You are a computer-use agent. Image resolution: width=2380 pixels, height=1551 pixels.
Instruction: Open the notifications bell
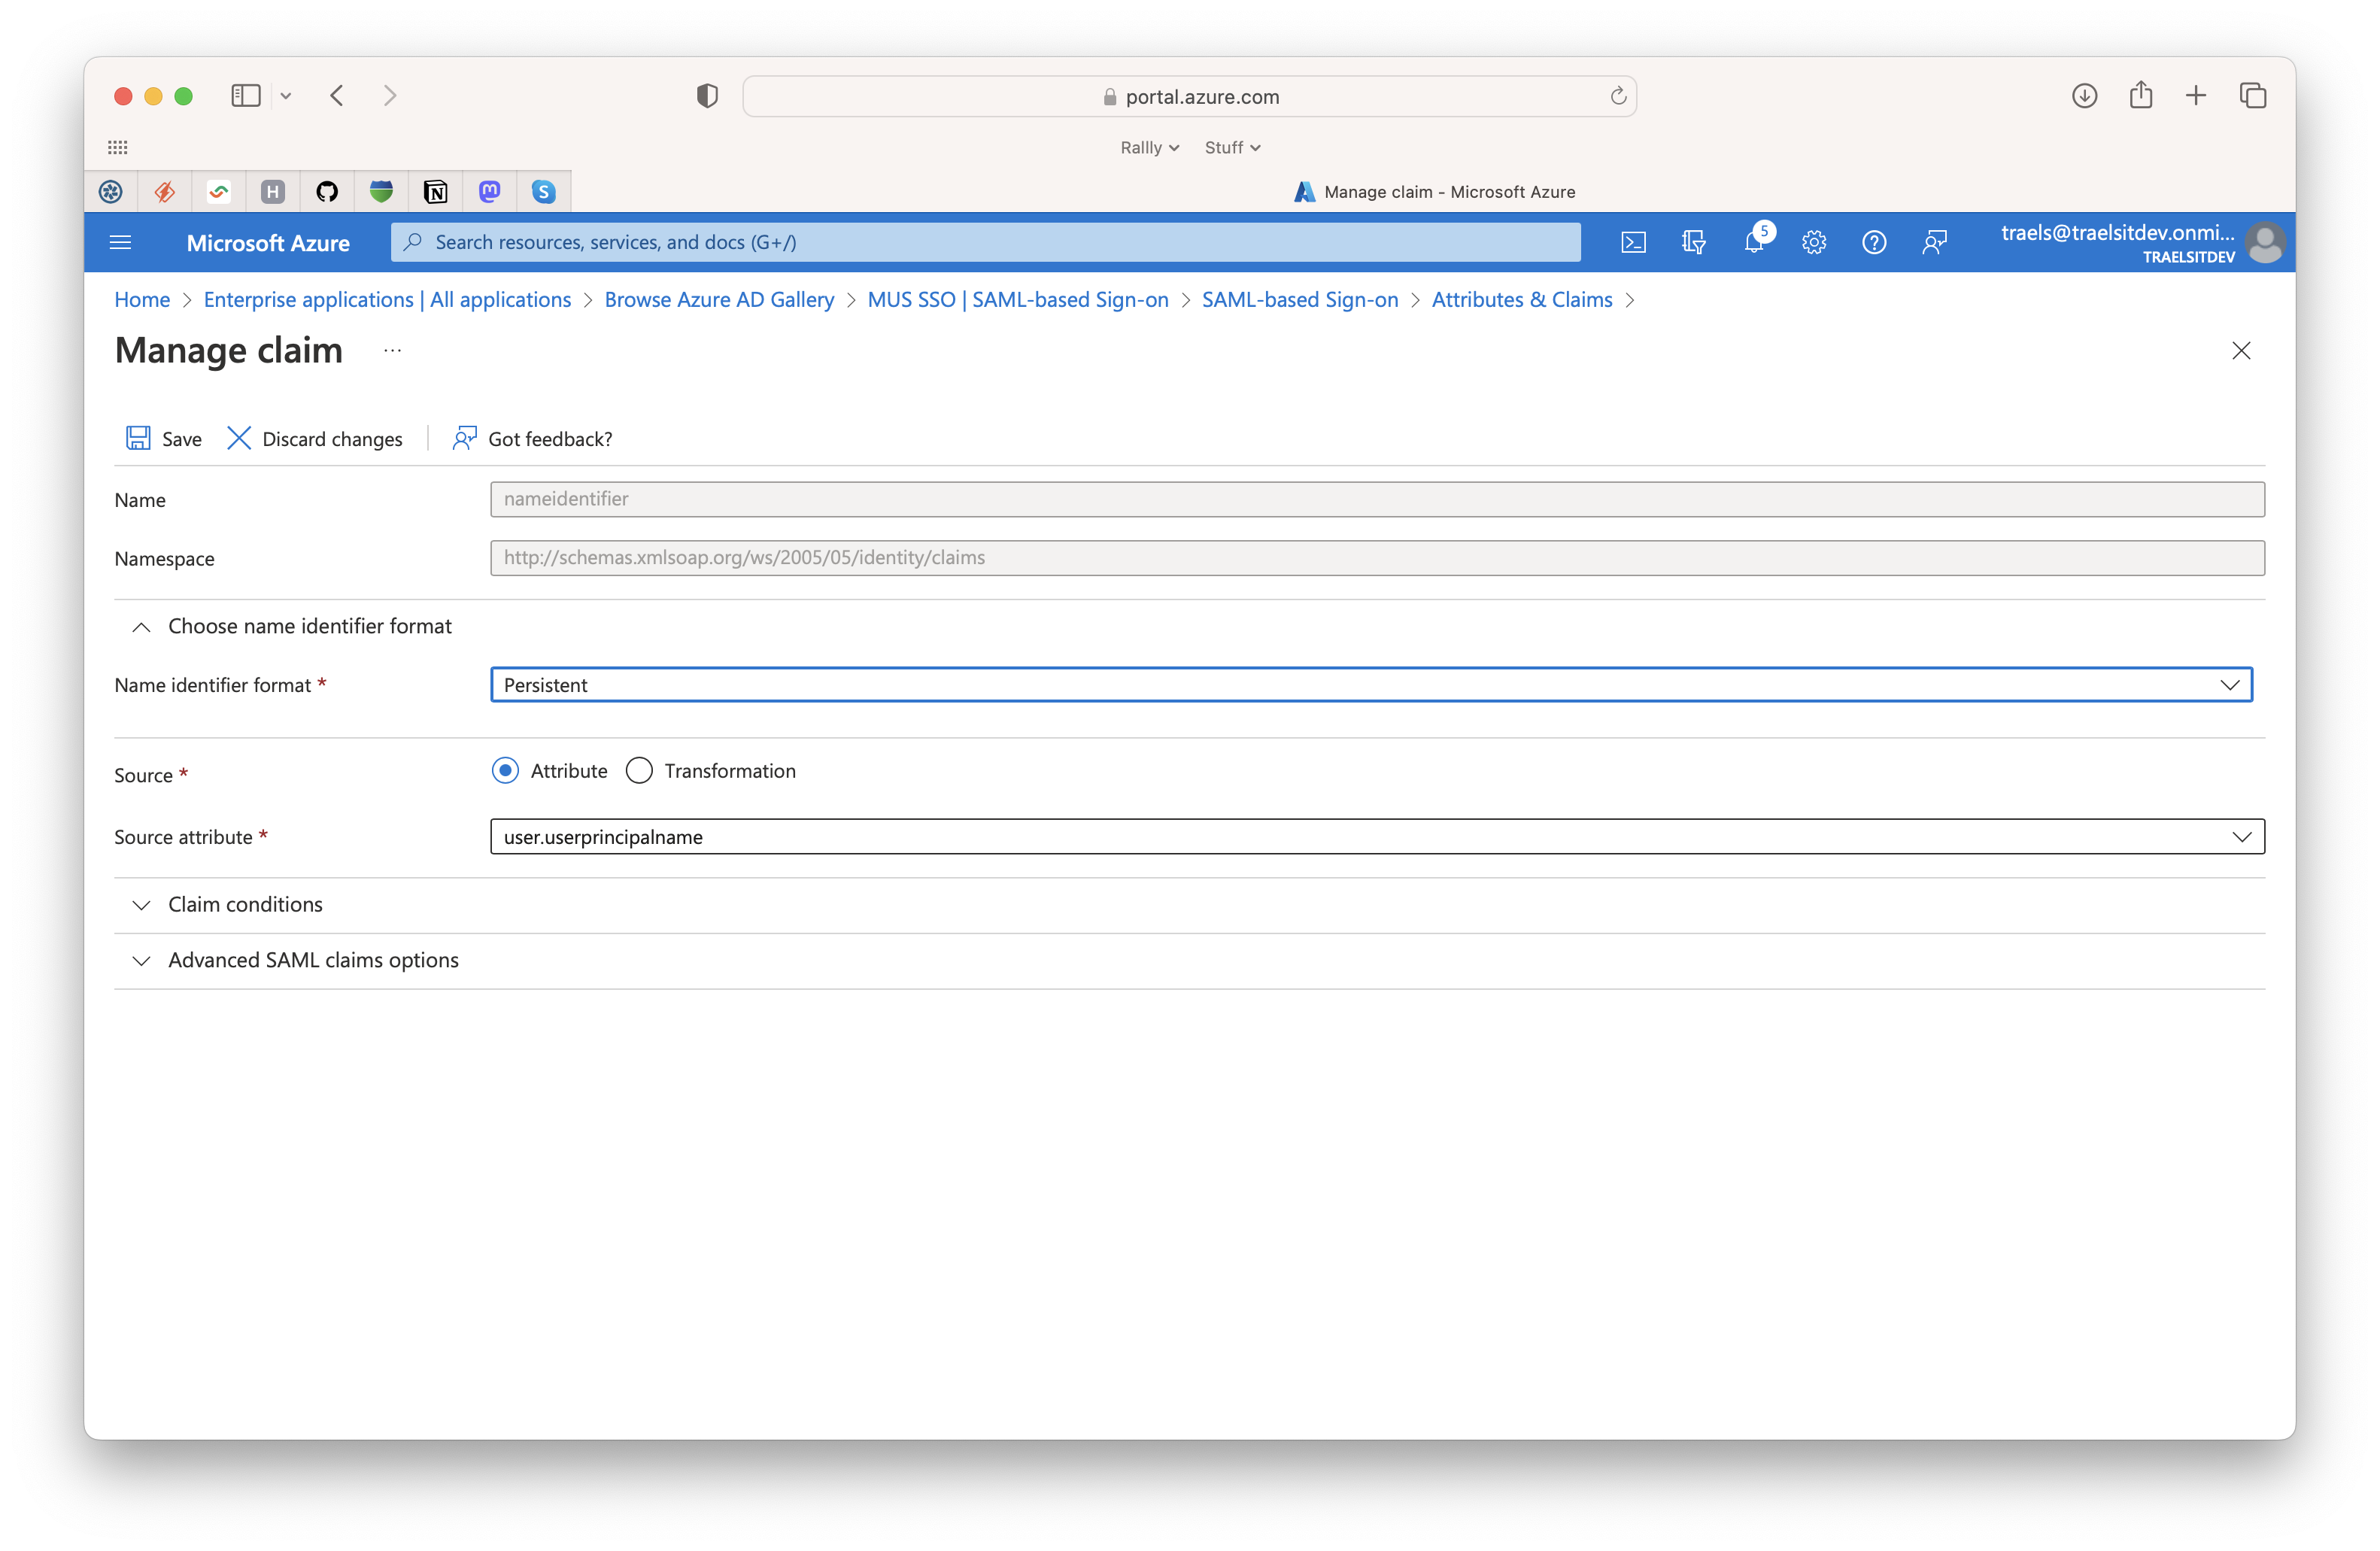click(x=1755, y=242)
